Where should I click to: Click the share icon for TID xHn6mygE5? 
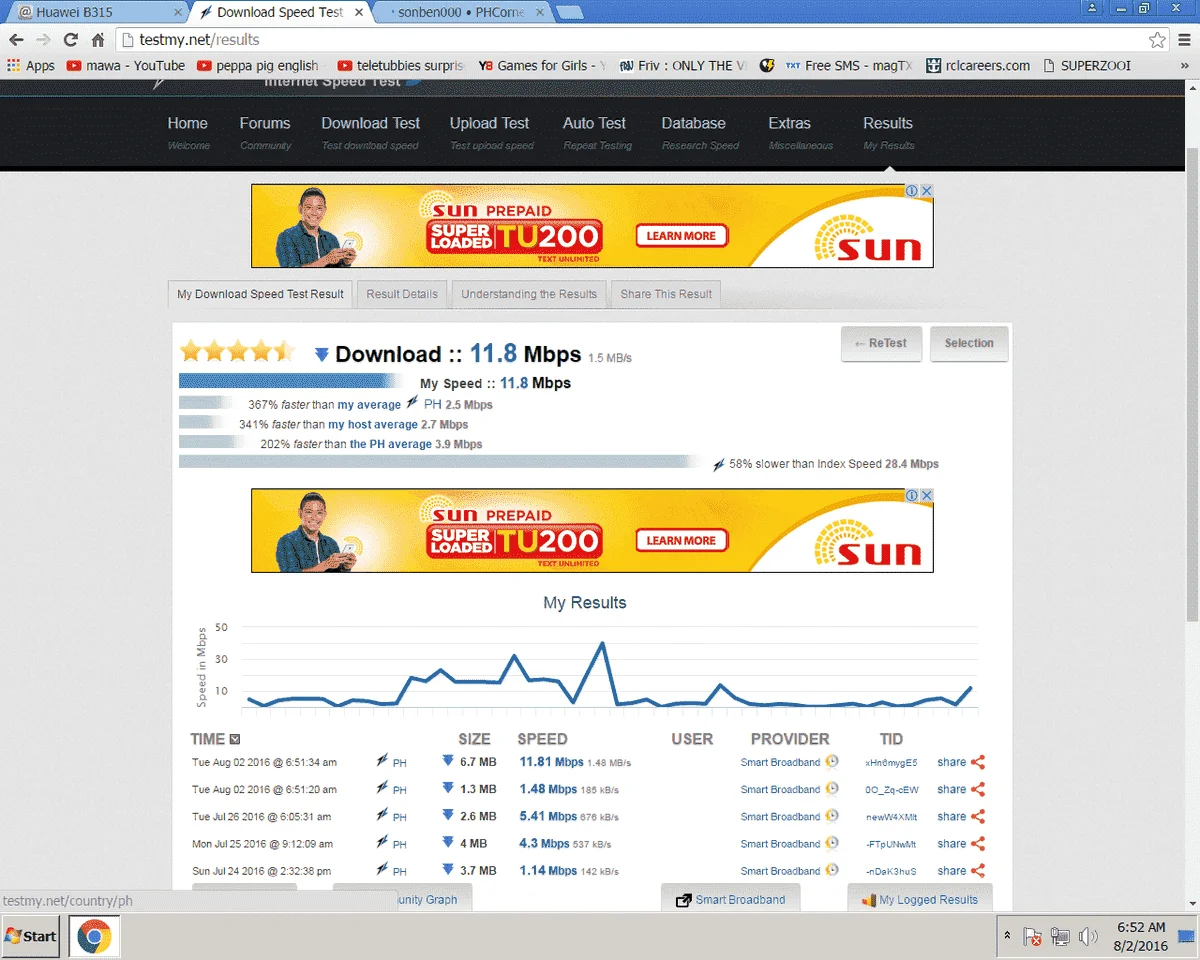coord(978,762)
